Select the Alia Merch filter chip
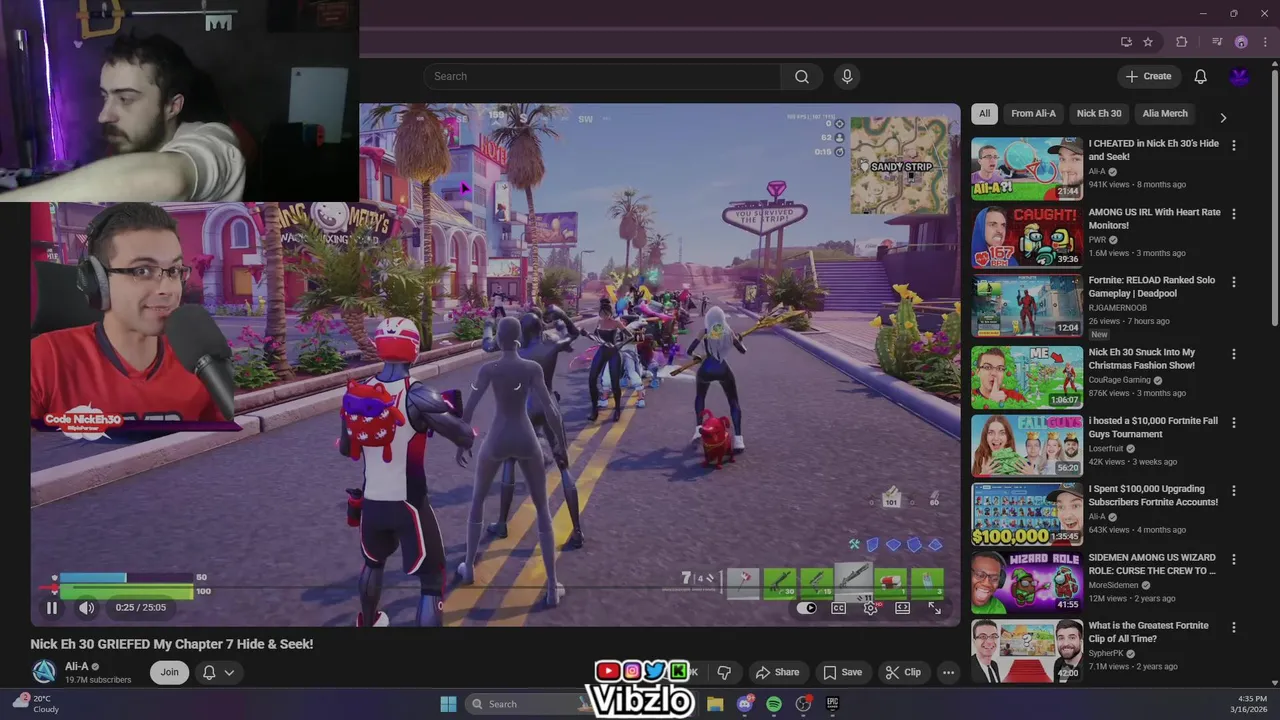Viewport: 1280px width, 720px height. click(x=1165, y=113)
